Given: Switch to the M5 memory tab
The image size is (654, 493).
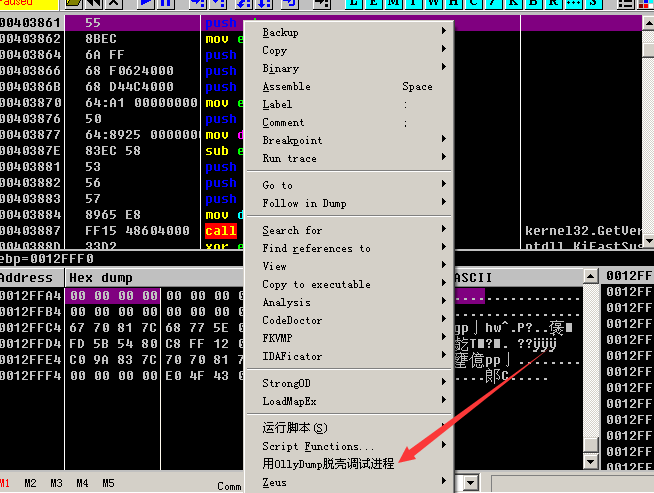Looking at the screenshot, I should [x=108, y=483].
